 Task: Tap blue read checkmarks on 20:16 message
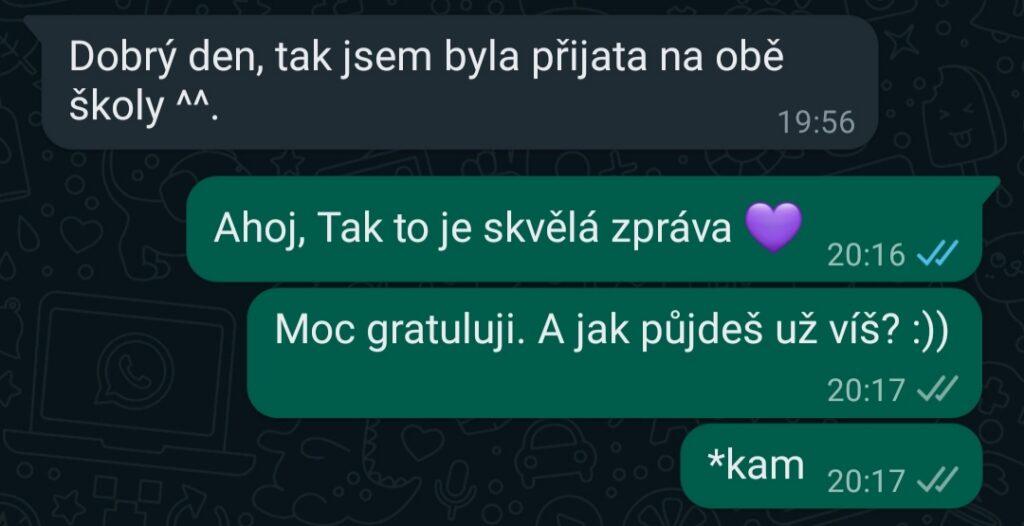[x=938, y=253]
